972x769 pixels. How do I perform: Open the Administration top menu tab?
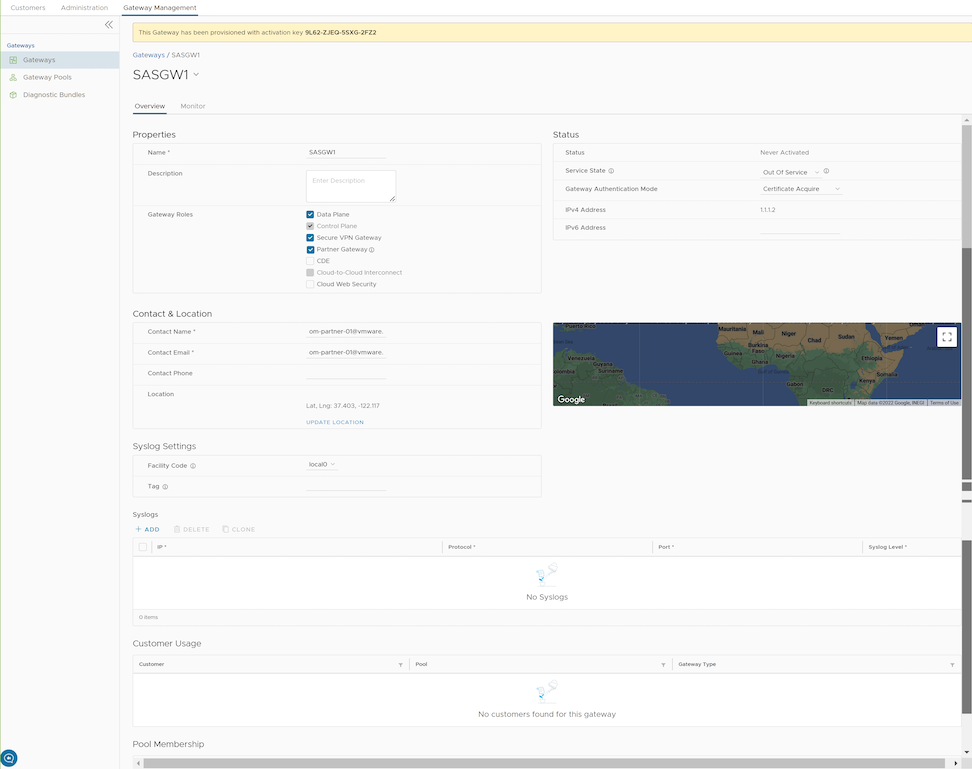coord(84,8)
